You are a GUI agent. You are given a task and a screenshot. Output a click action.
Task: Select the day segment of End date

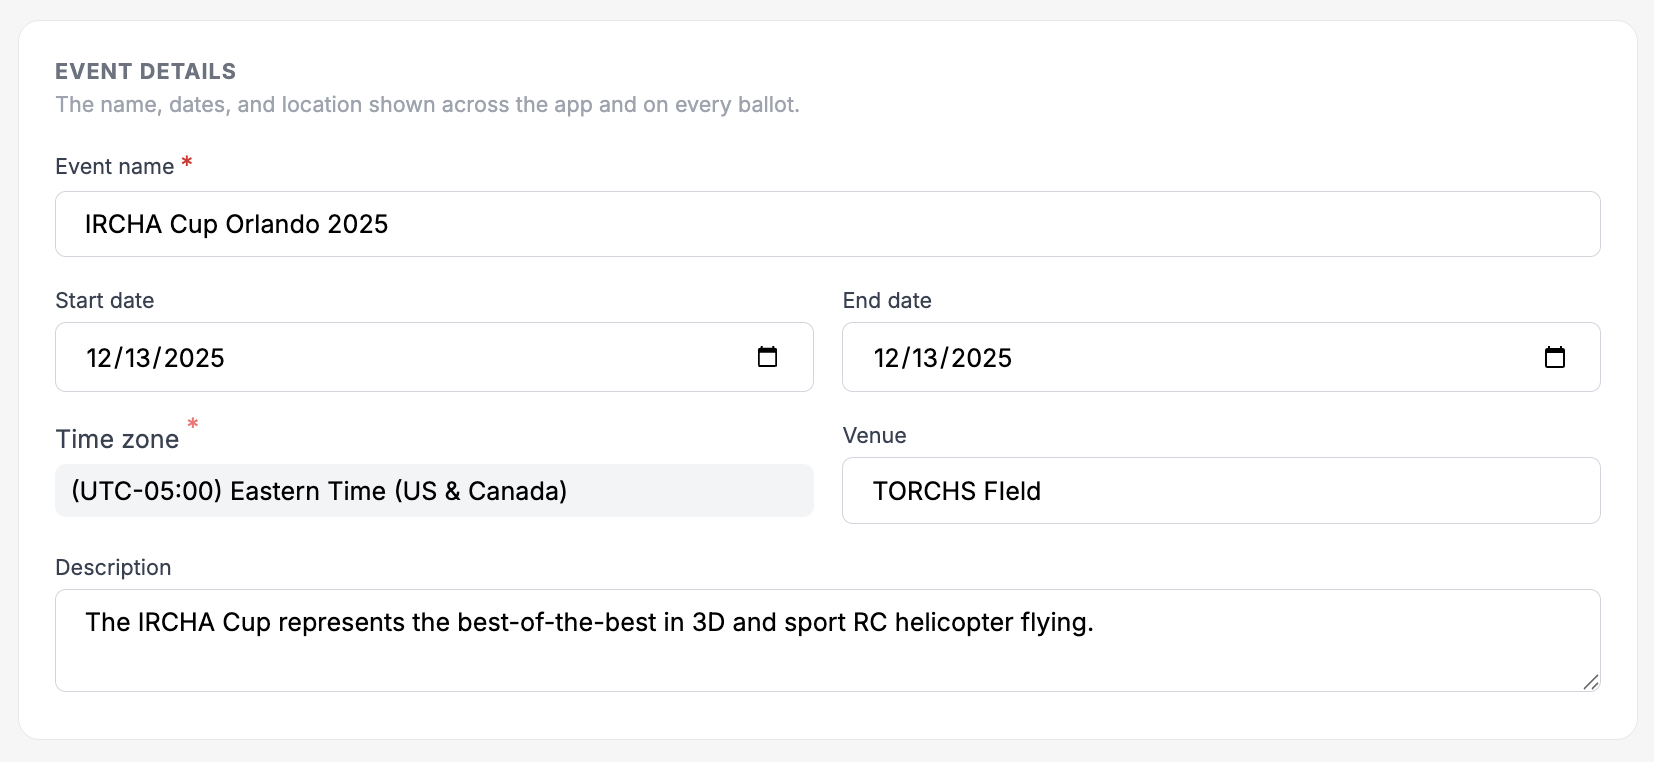(925, 358)
